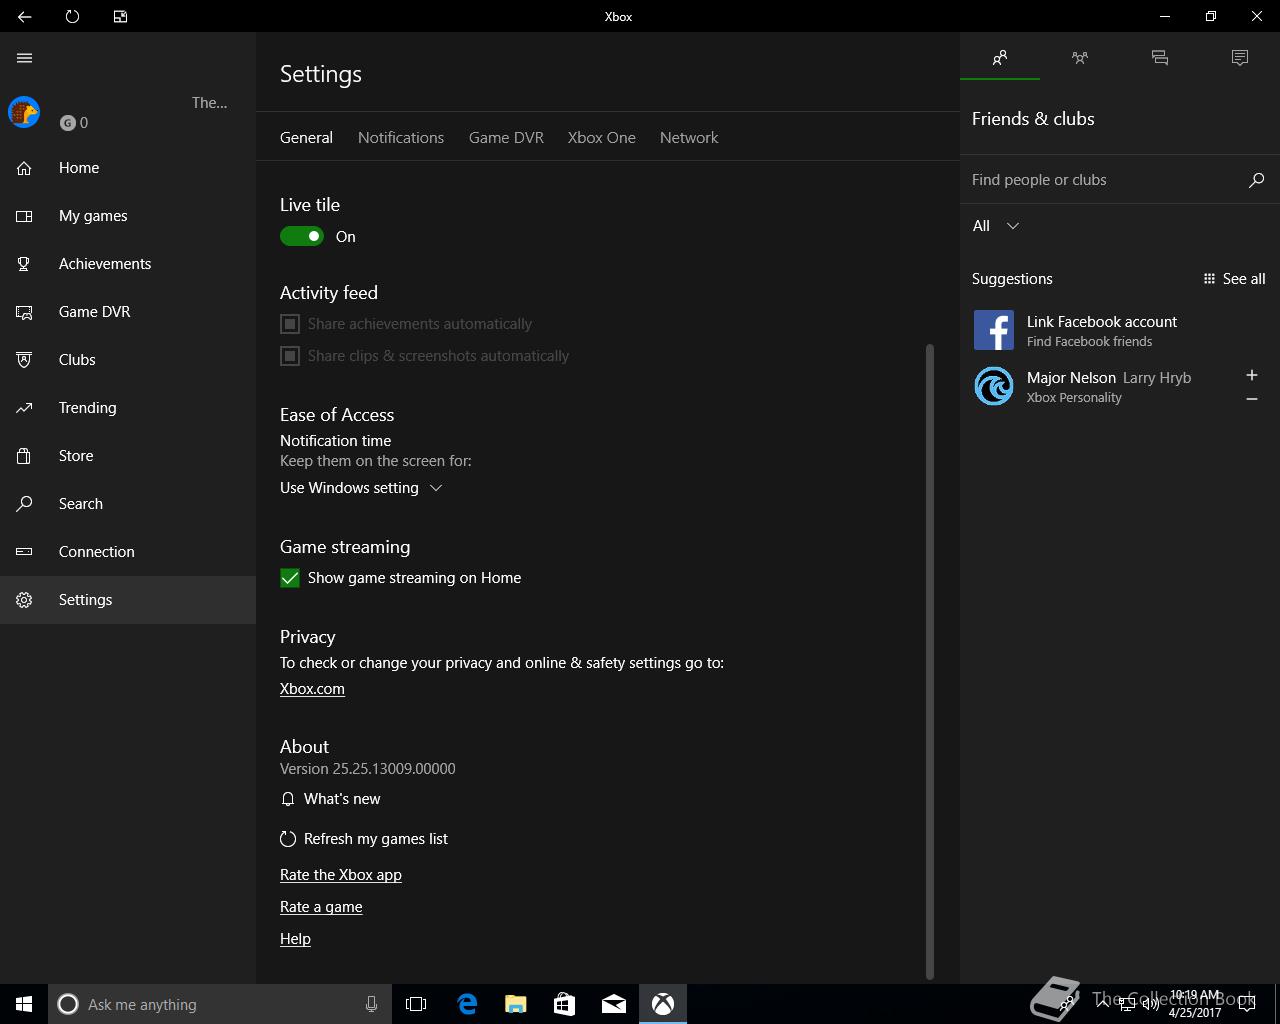Click the Settings gear icon

coord(25,600)
